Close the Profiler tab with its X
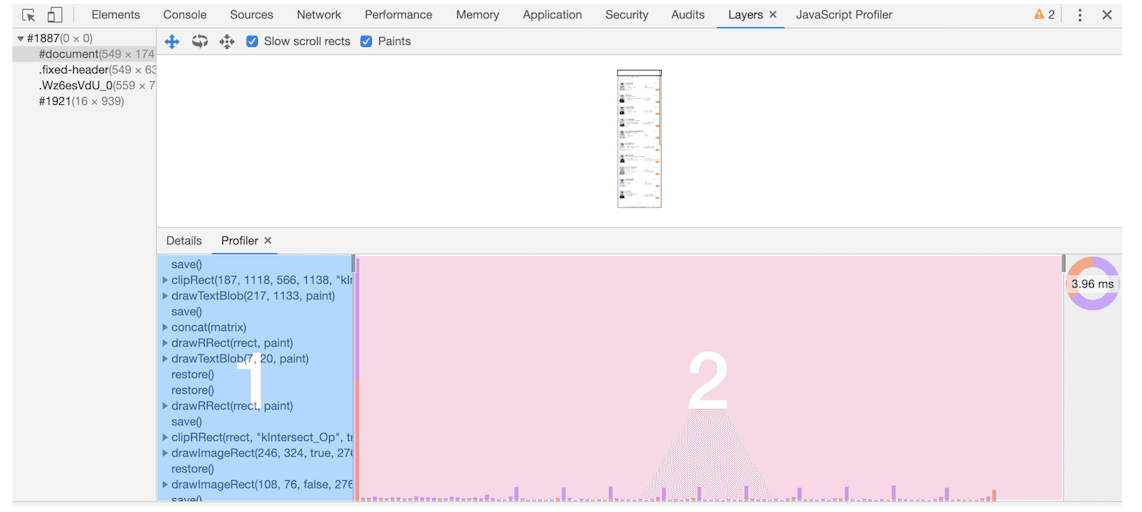The height and width of the screenshot is (512, 1142). click(268, 241)
